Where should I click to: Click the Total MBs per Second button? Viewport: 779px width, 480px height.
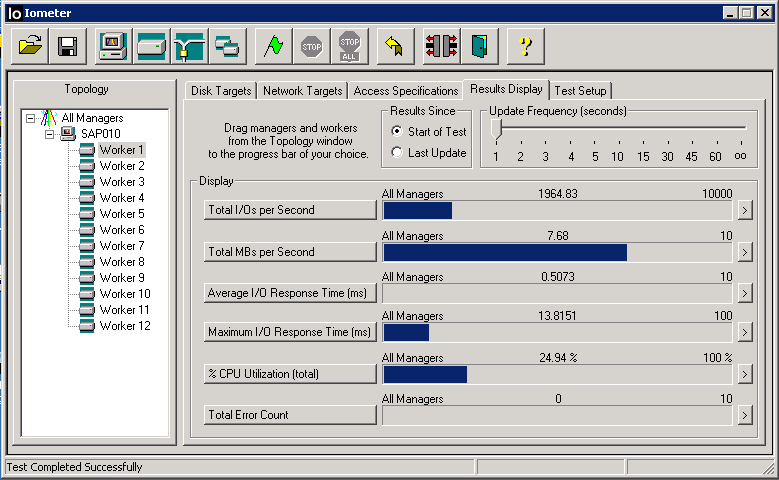tap(290, 252)
